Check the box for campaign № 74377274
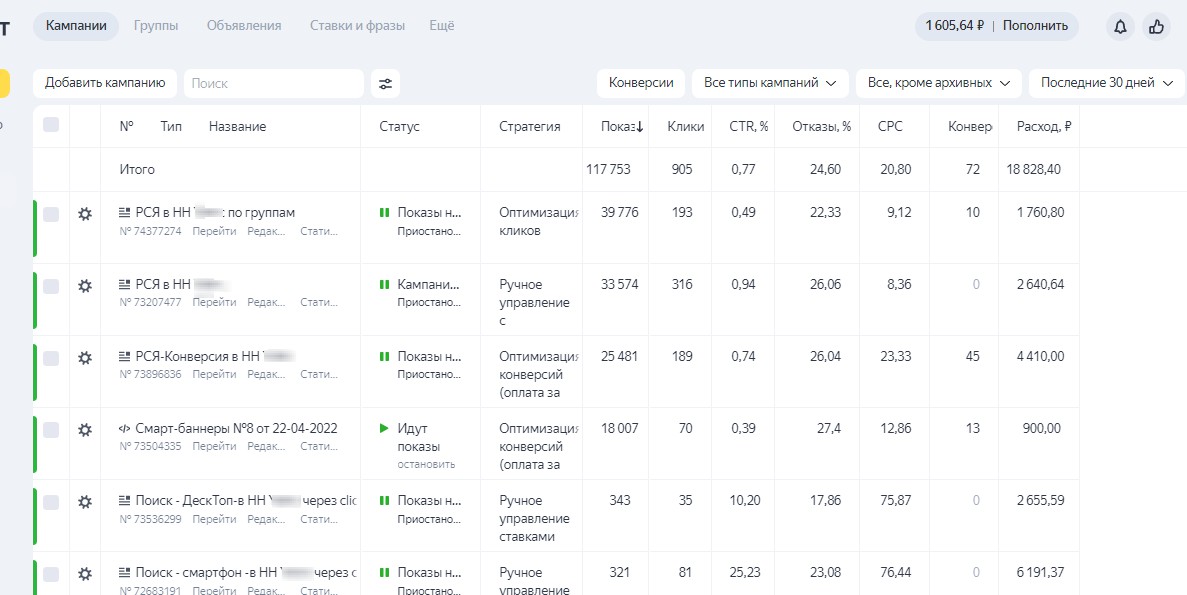 coord(51,214)
